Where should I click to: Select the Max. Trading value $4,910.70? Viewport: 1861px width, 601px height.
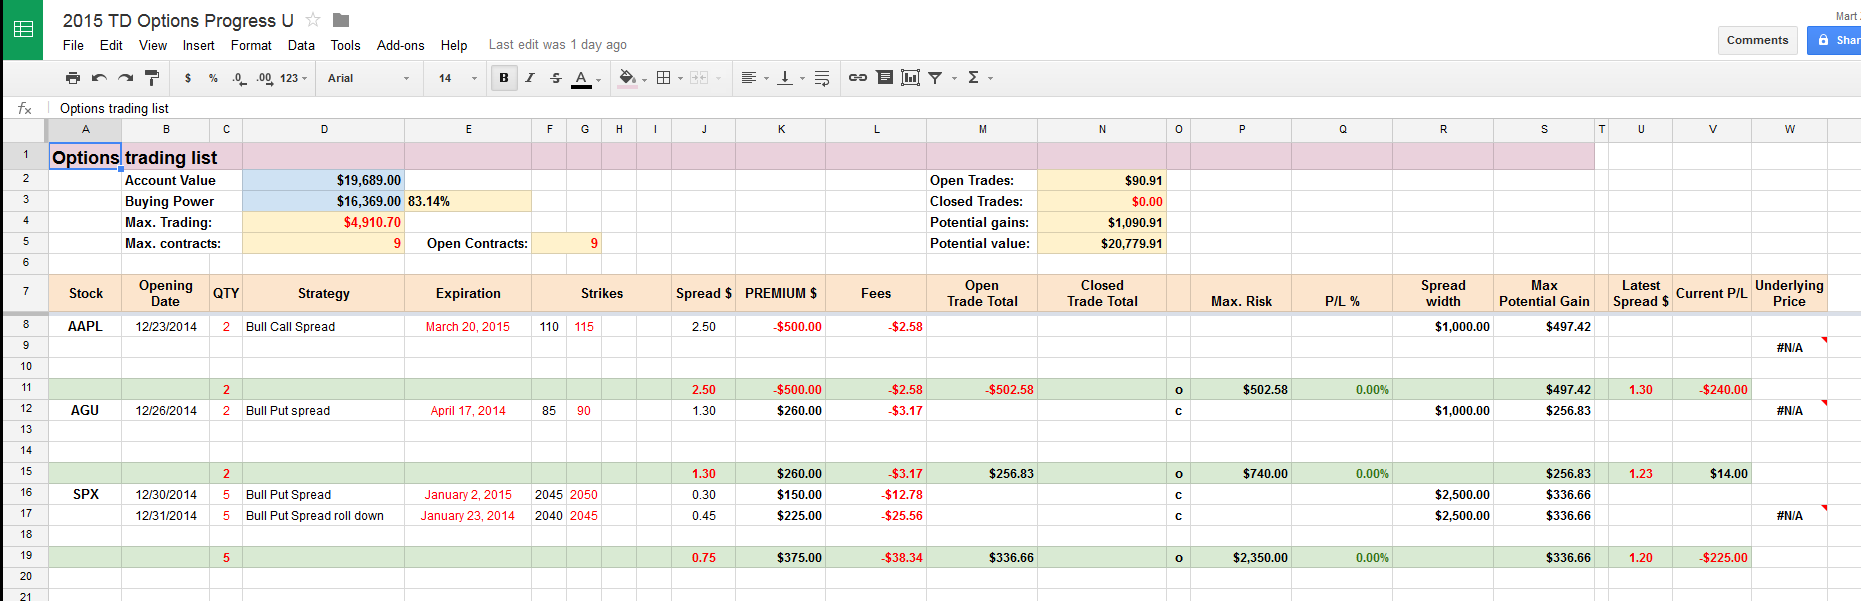(324, 222)
